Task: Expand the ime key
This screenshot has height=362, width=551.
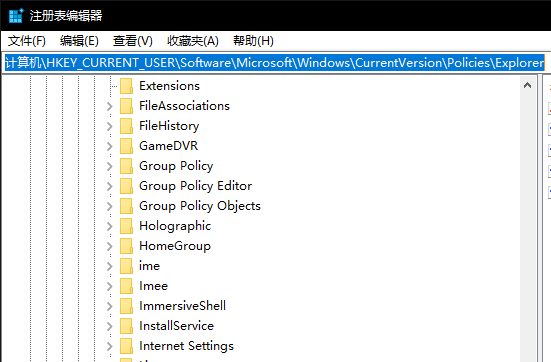Action: point(110,266)
